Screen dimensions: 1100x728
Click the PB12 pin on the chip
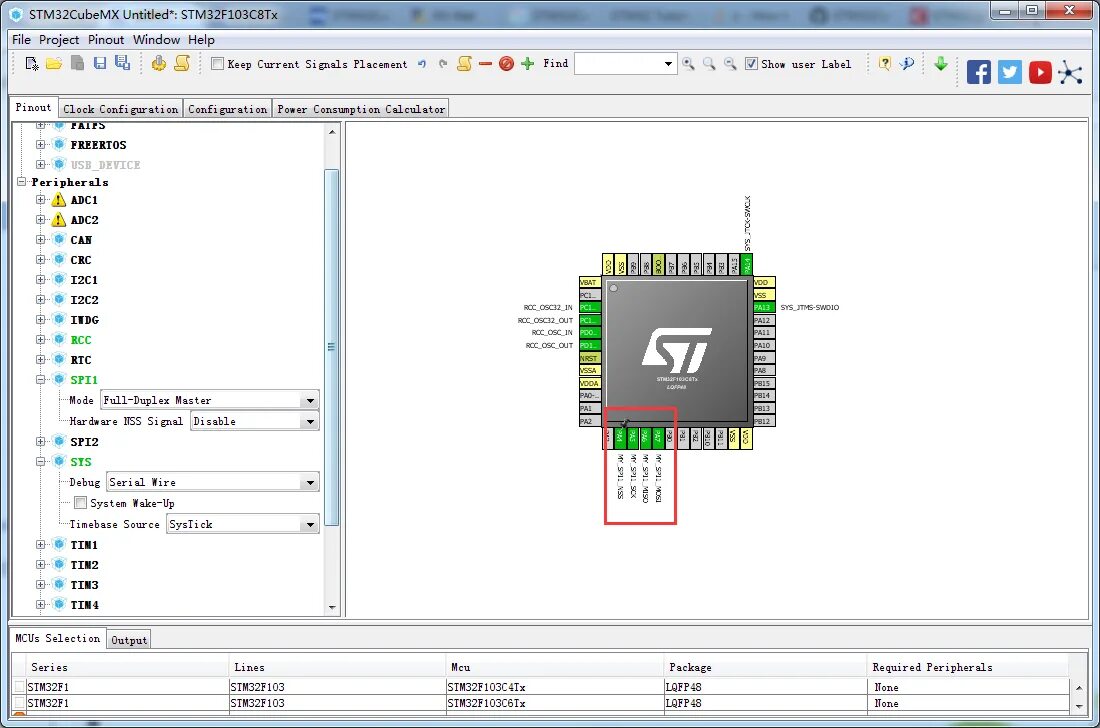[x=764, y=421]
